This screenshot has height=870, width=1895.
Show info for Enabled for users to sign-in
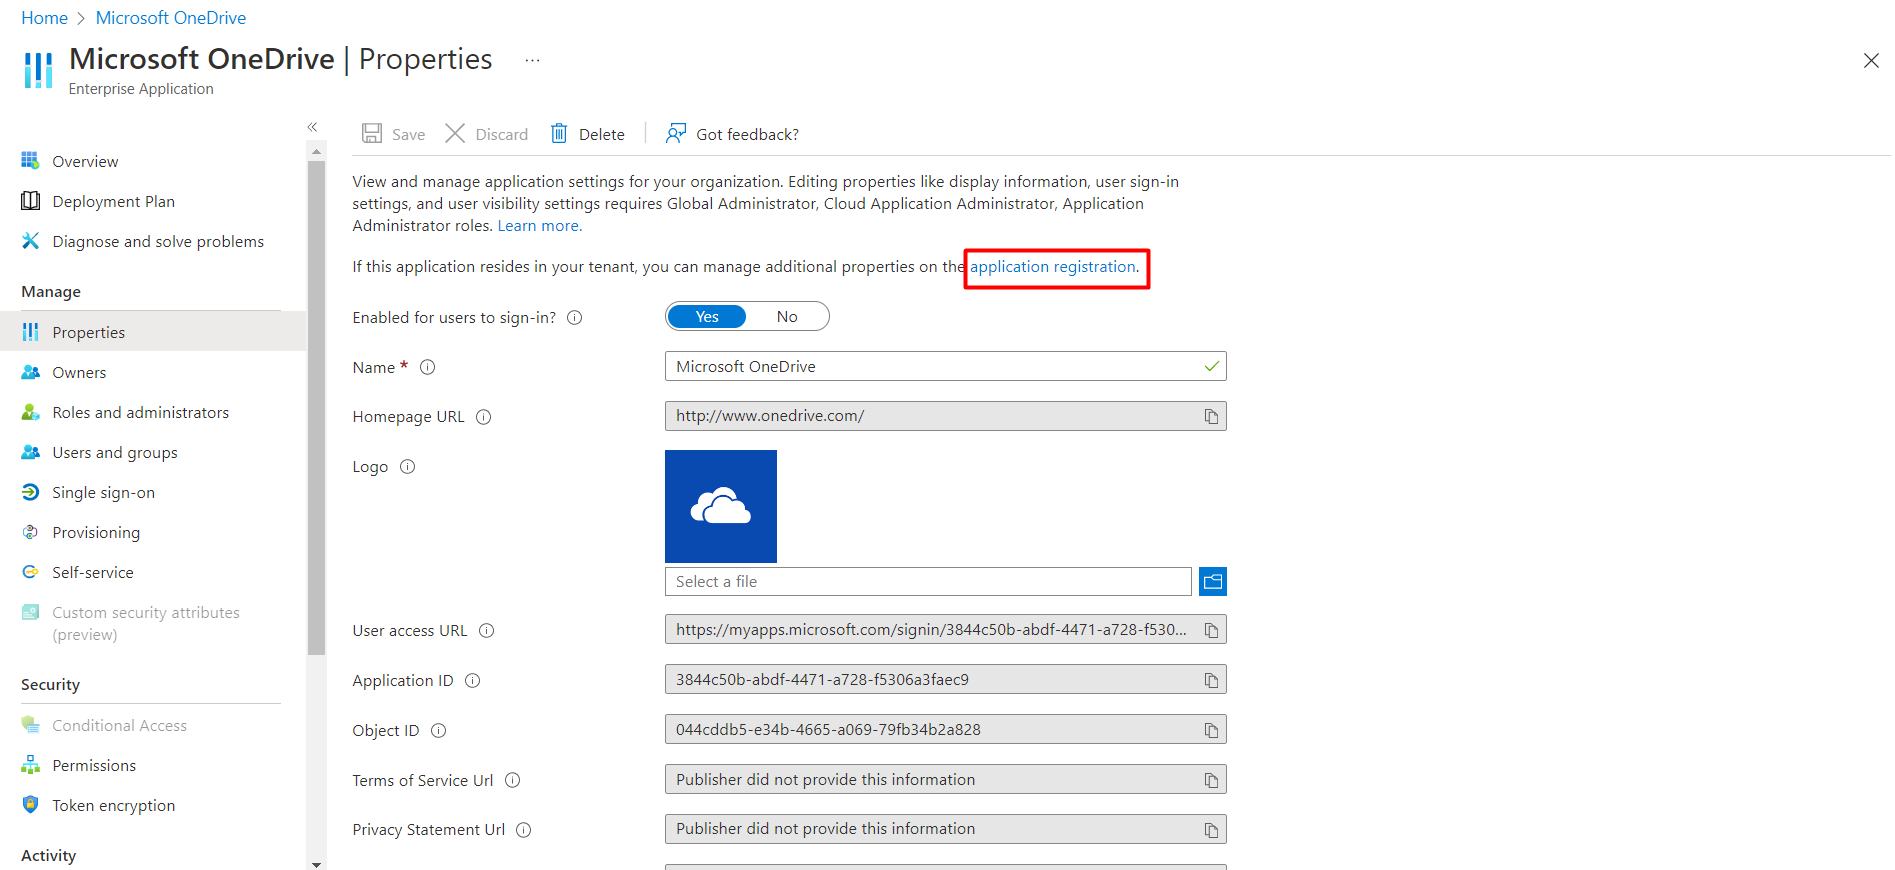[x=575, y=318]
